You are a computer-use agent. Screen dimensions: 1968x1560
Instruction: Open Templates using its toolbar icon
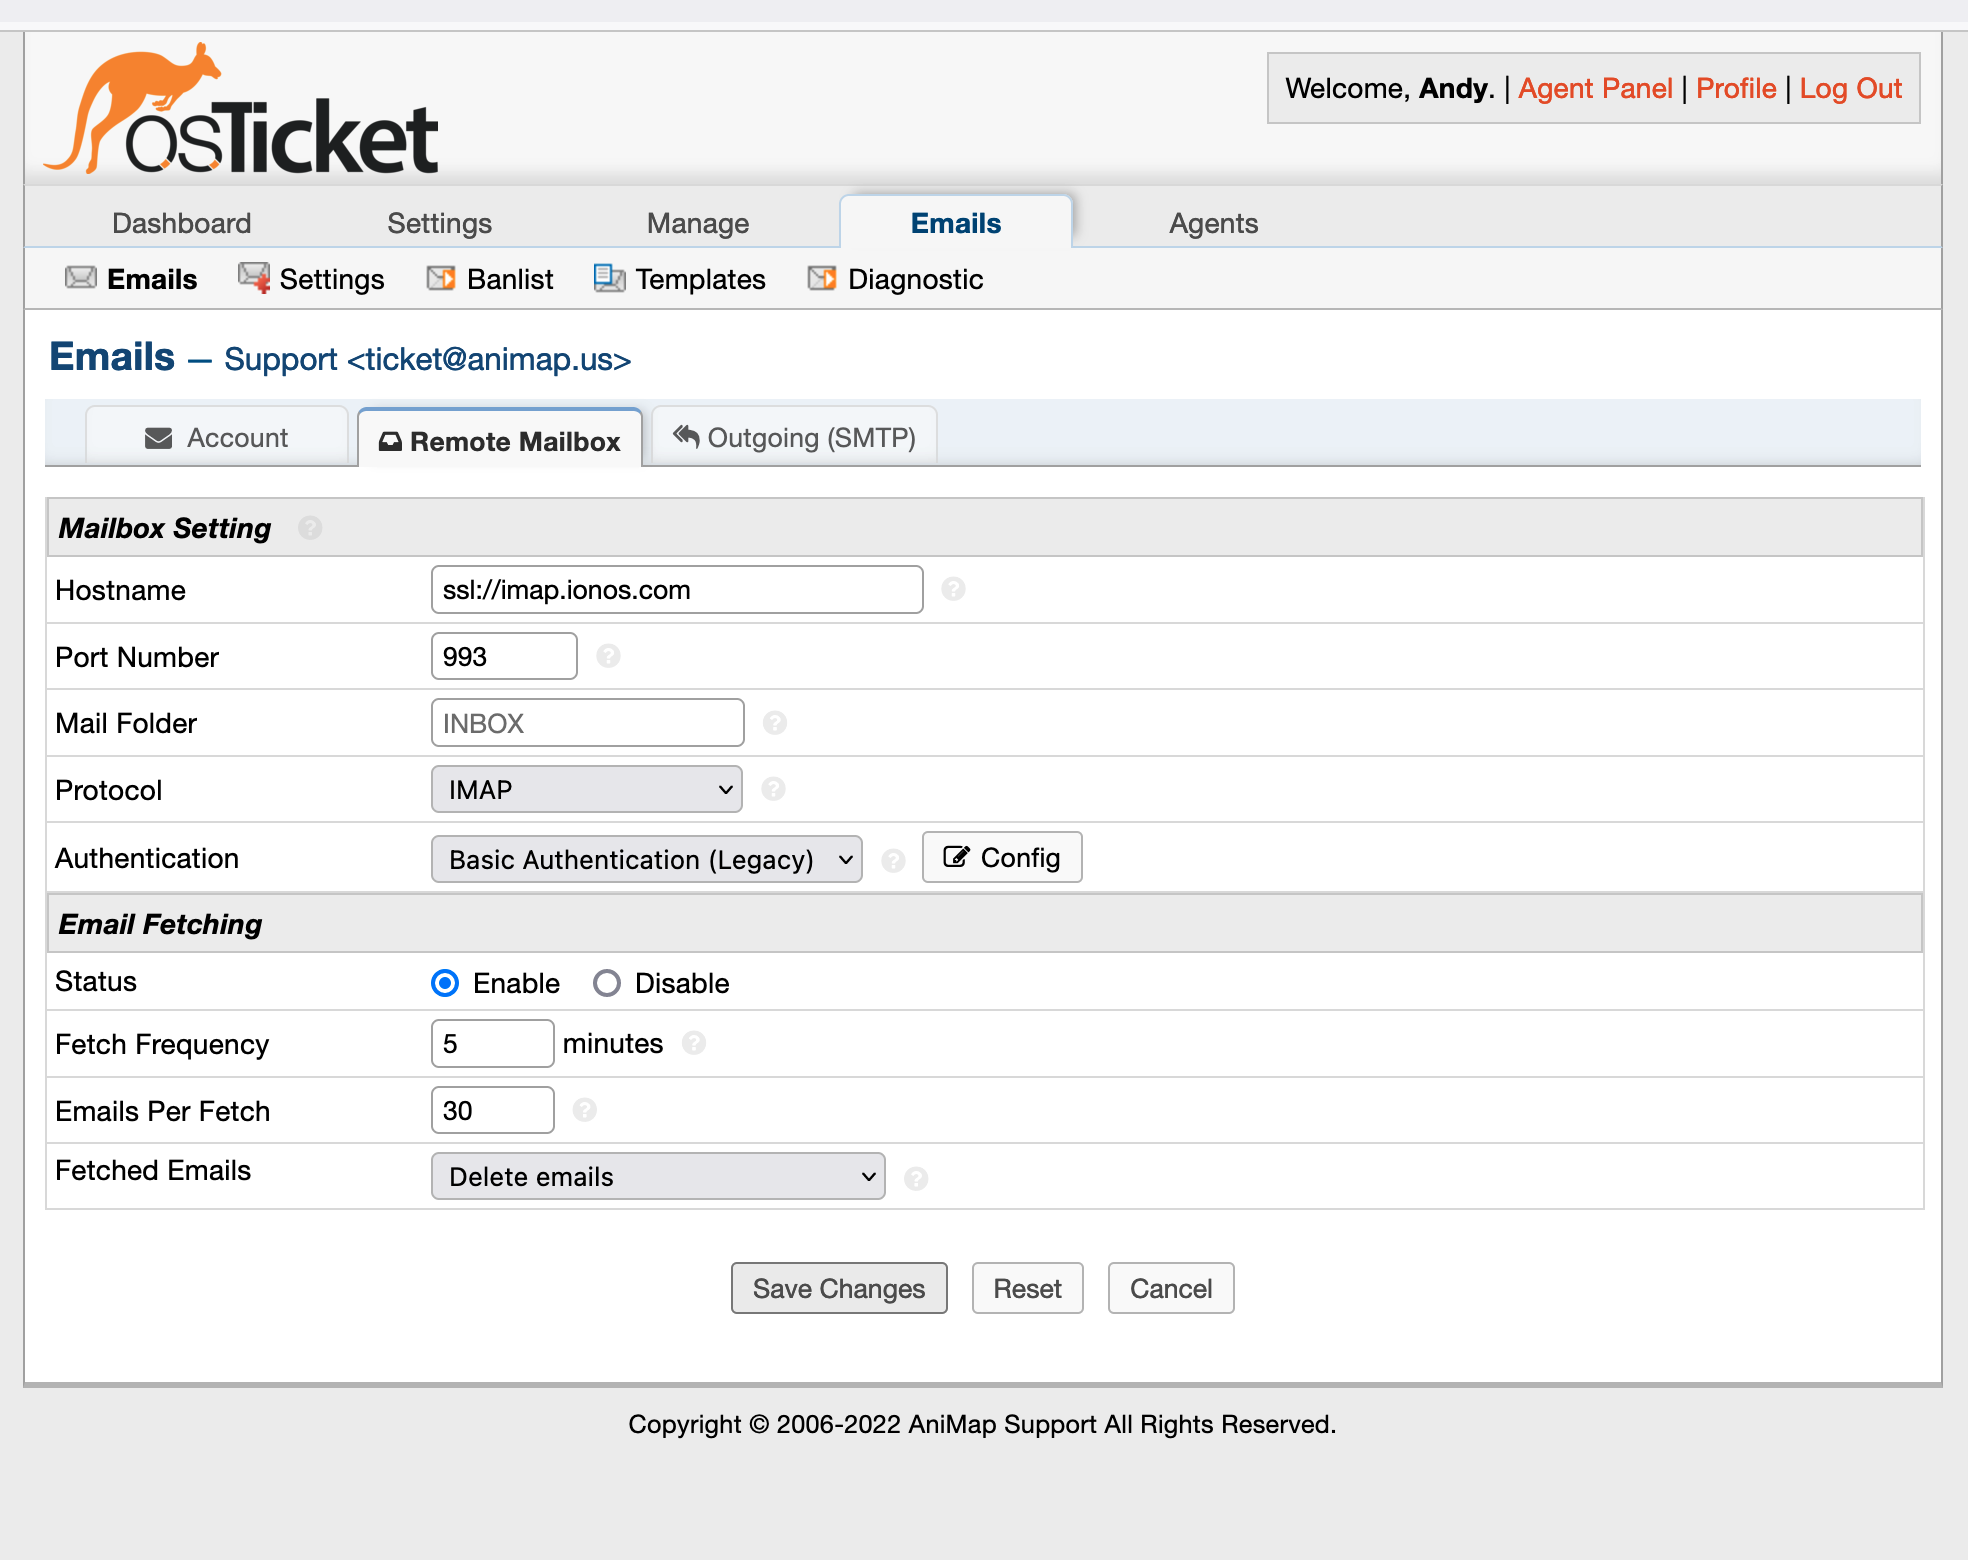point(608,278)
